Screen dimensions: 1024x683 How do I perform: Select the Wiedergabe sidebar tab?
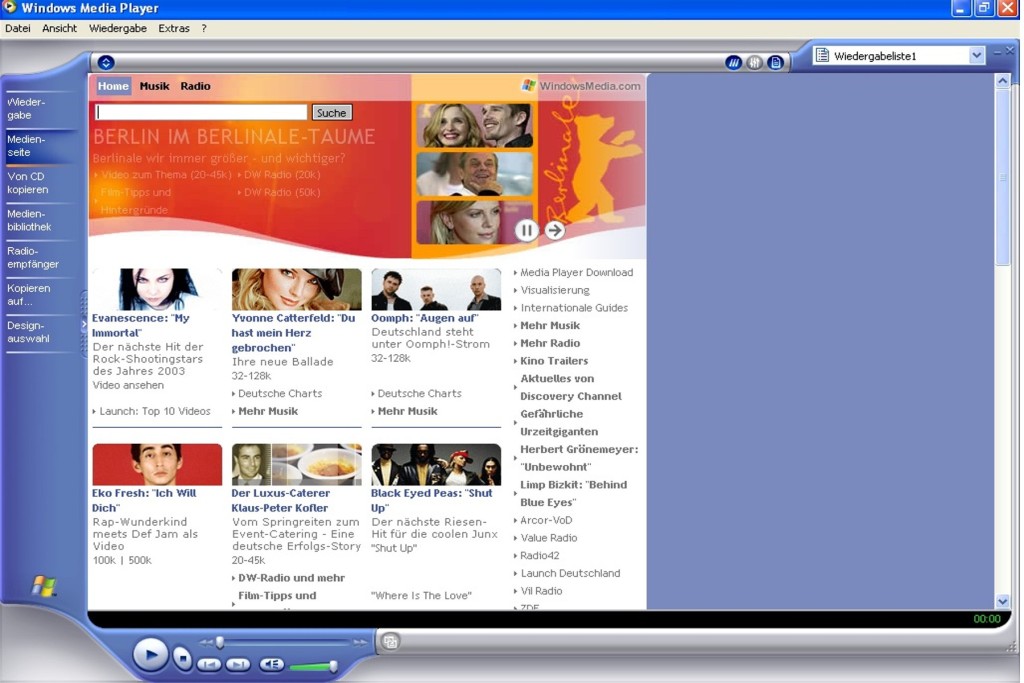tap(40, 108)
